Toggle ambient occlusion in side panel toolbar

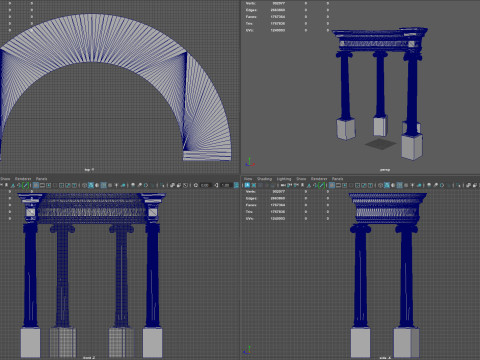point(429,185)
